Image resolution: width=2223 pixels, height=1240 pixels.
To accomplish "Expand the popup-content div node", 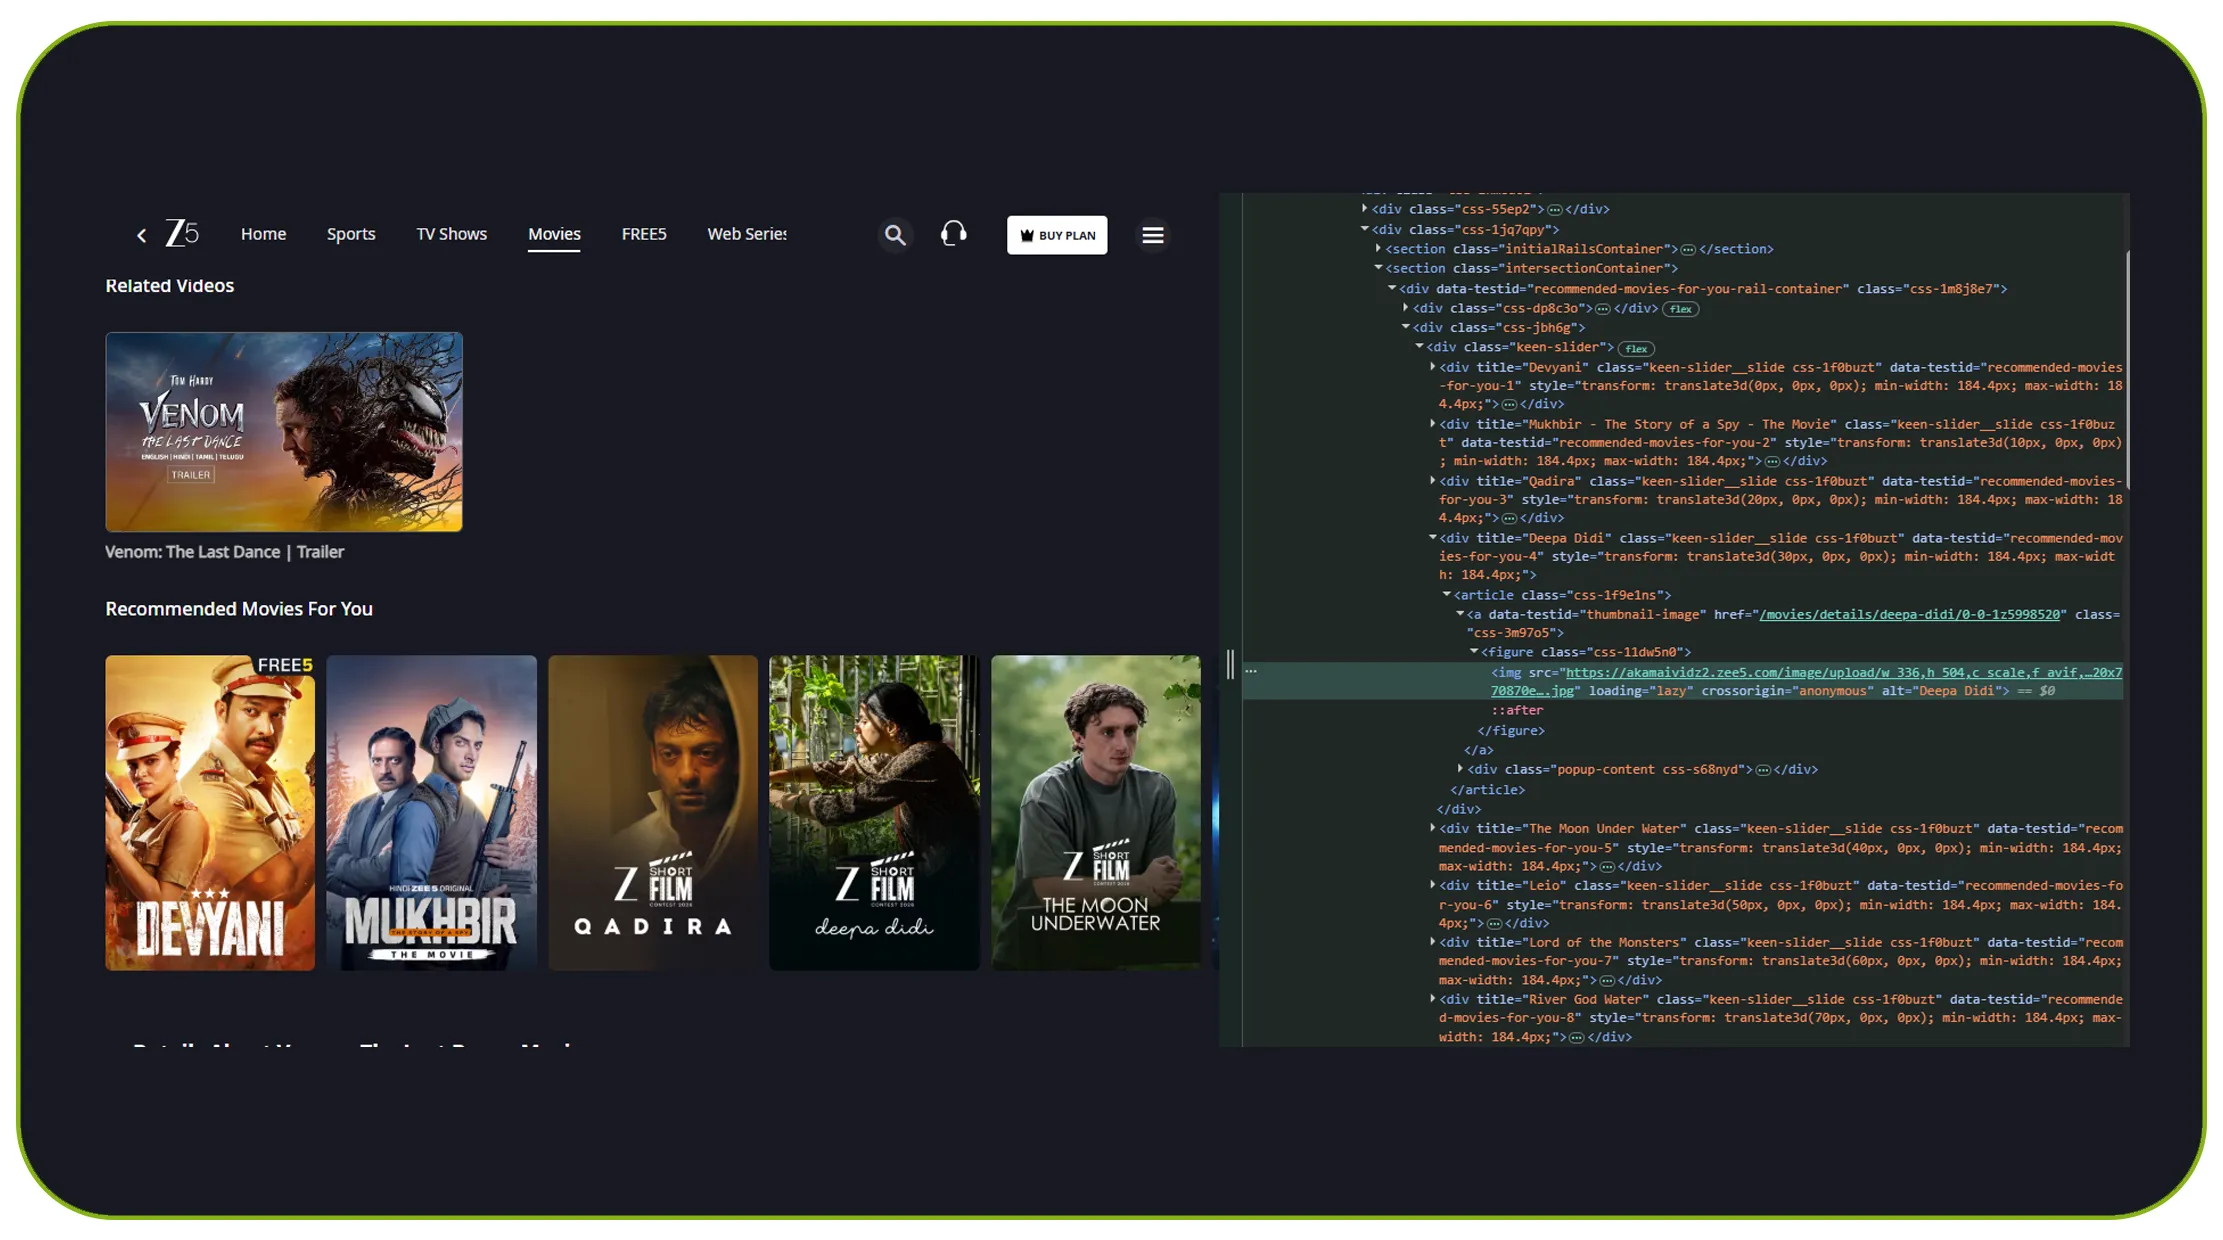I will [x=1460, y=769].
